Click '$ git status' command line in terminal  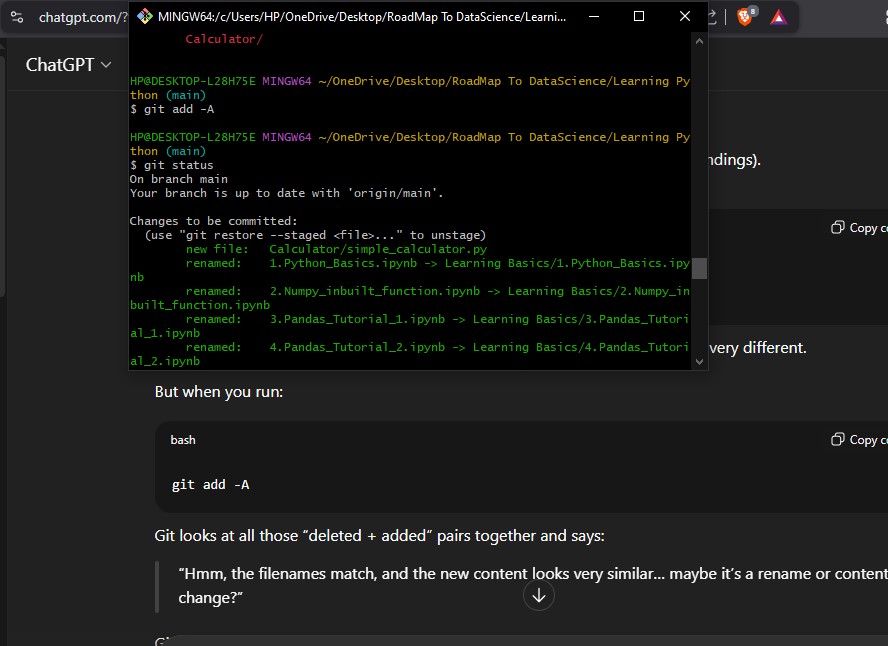coord(172,165)
